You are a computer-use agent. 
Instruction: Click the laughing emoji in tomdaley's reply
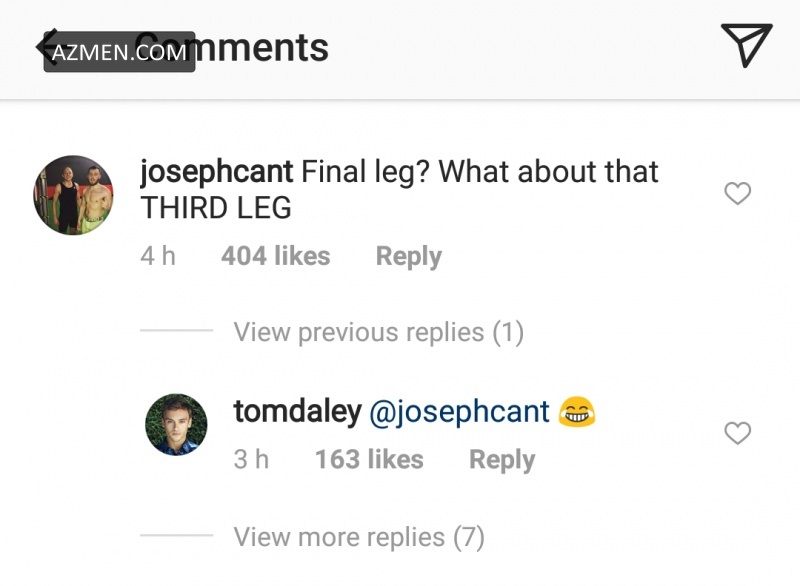(x=576, y=411)
